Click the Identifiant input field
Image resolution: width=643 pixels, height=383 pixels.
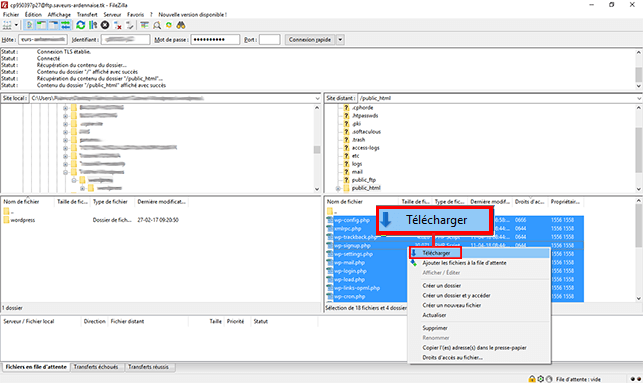[x=125, y=39]
